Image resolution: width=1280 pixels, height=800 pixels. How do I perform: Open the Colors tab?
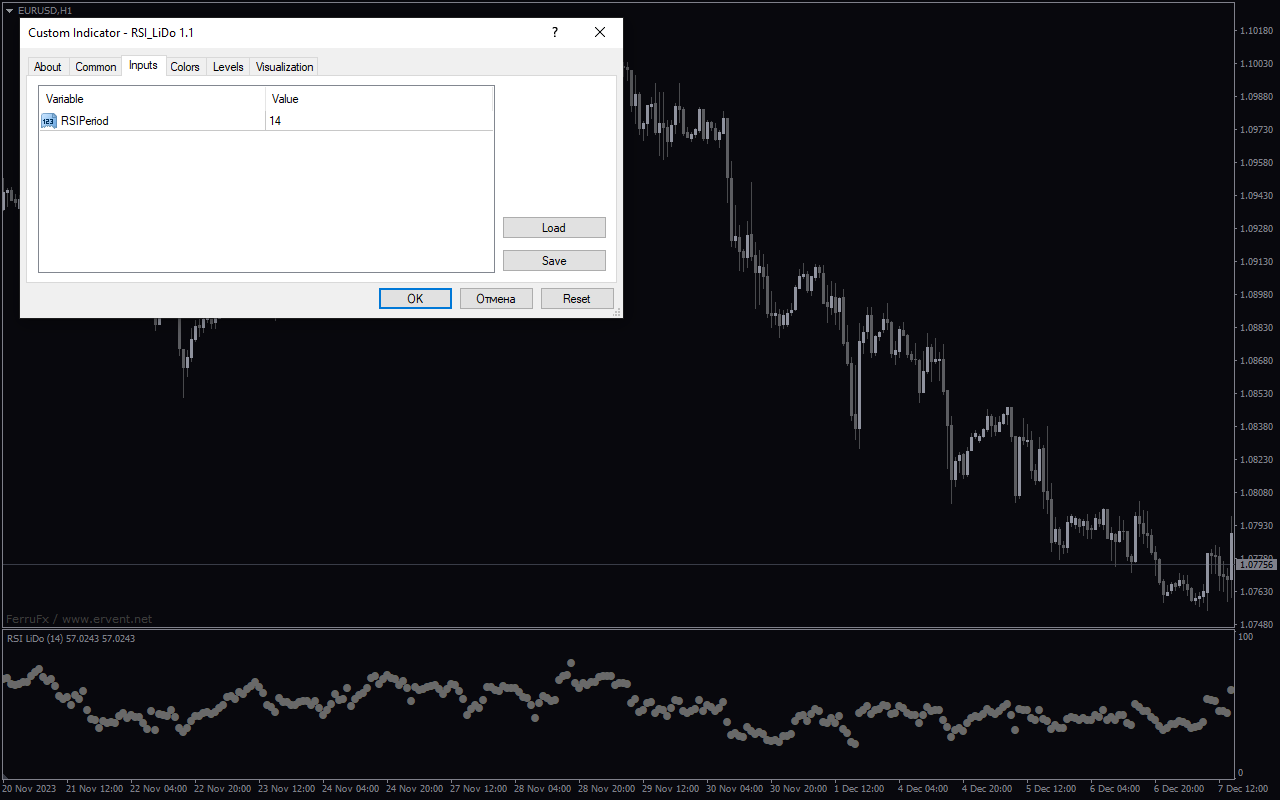[185, 67]
